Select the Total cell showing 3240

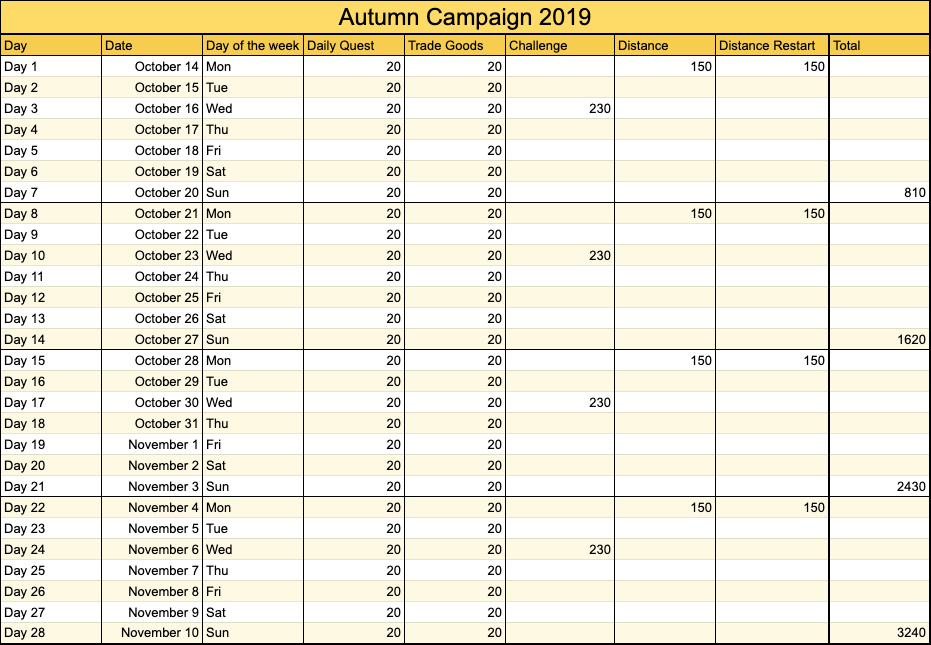[x=880, y=633]
